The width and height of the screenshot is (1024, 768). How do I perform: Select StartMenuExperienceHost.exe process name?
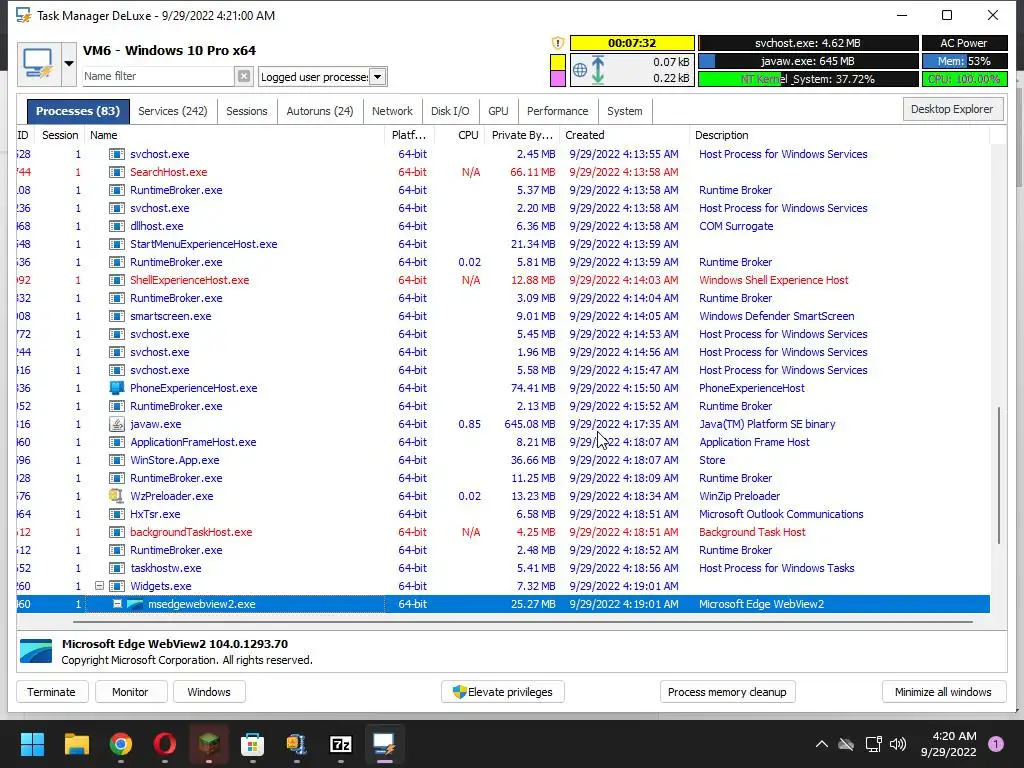204,244
